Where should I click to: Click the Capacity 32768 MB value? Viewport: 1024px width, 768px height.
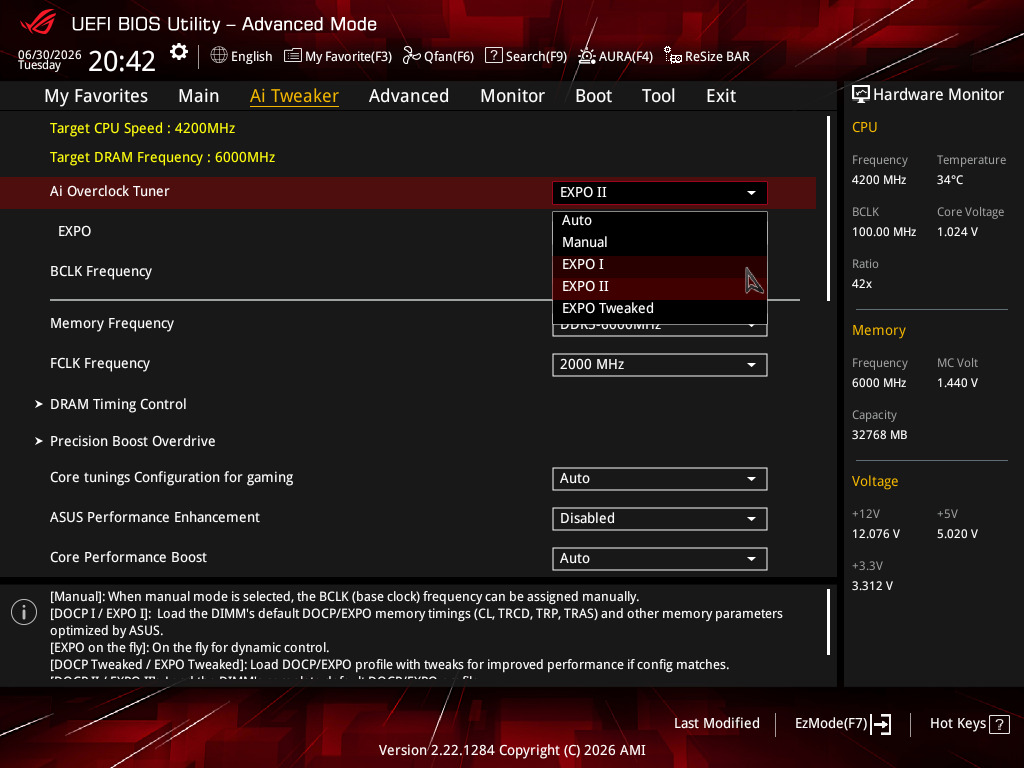pyautogui.click(x=880, y=435)
